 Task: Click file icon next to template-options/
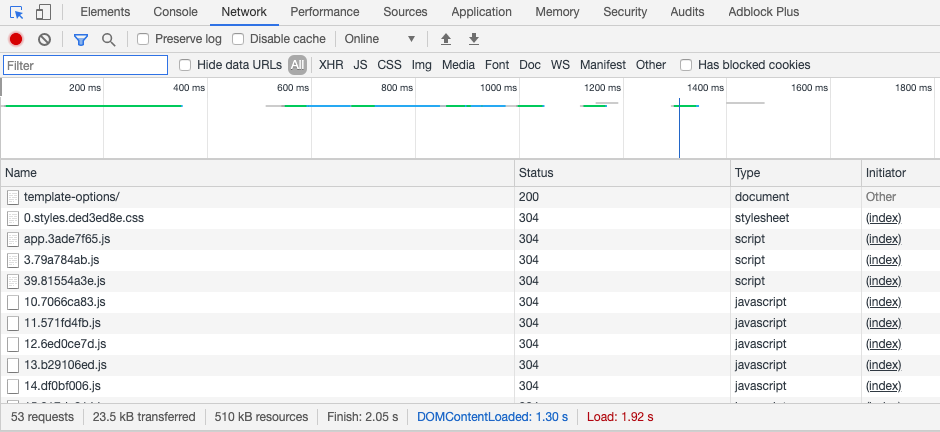pos(13,197)
